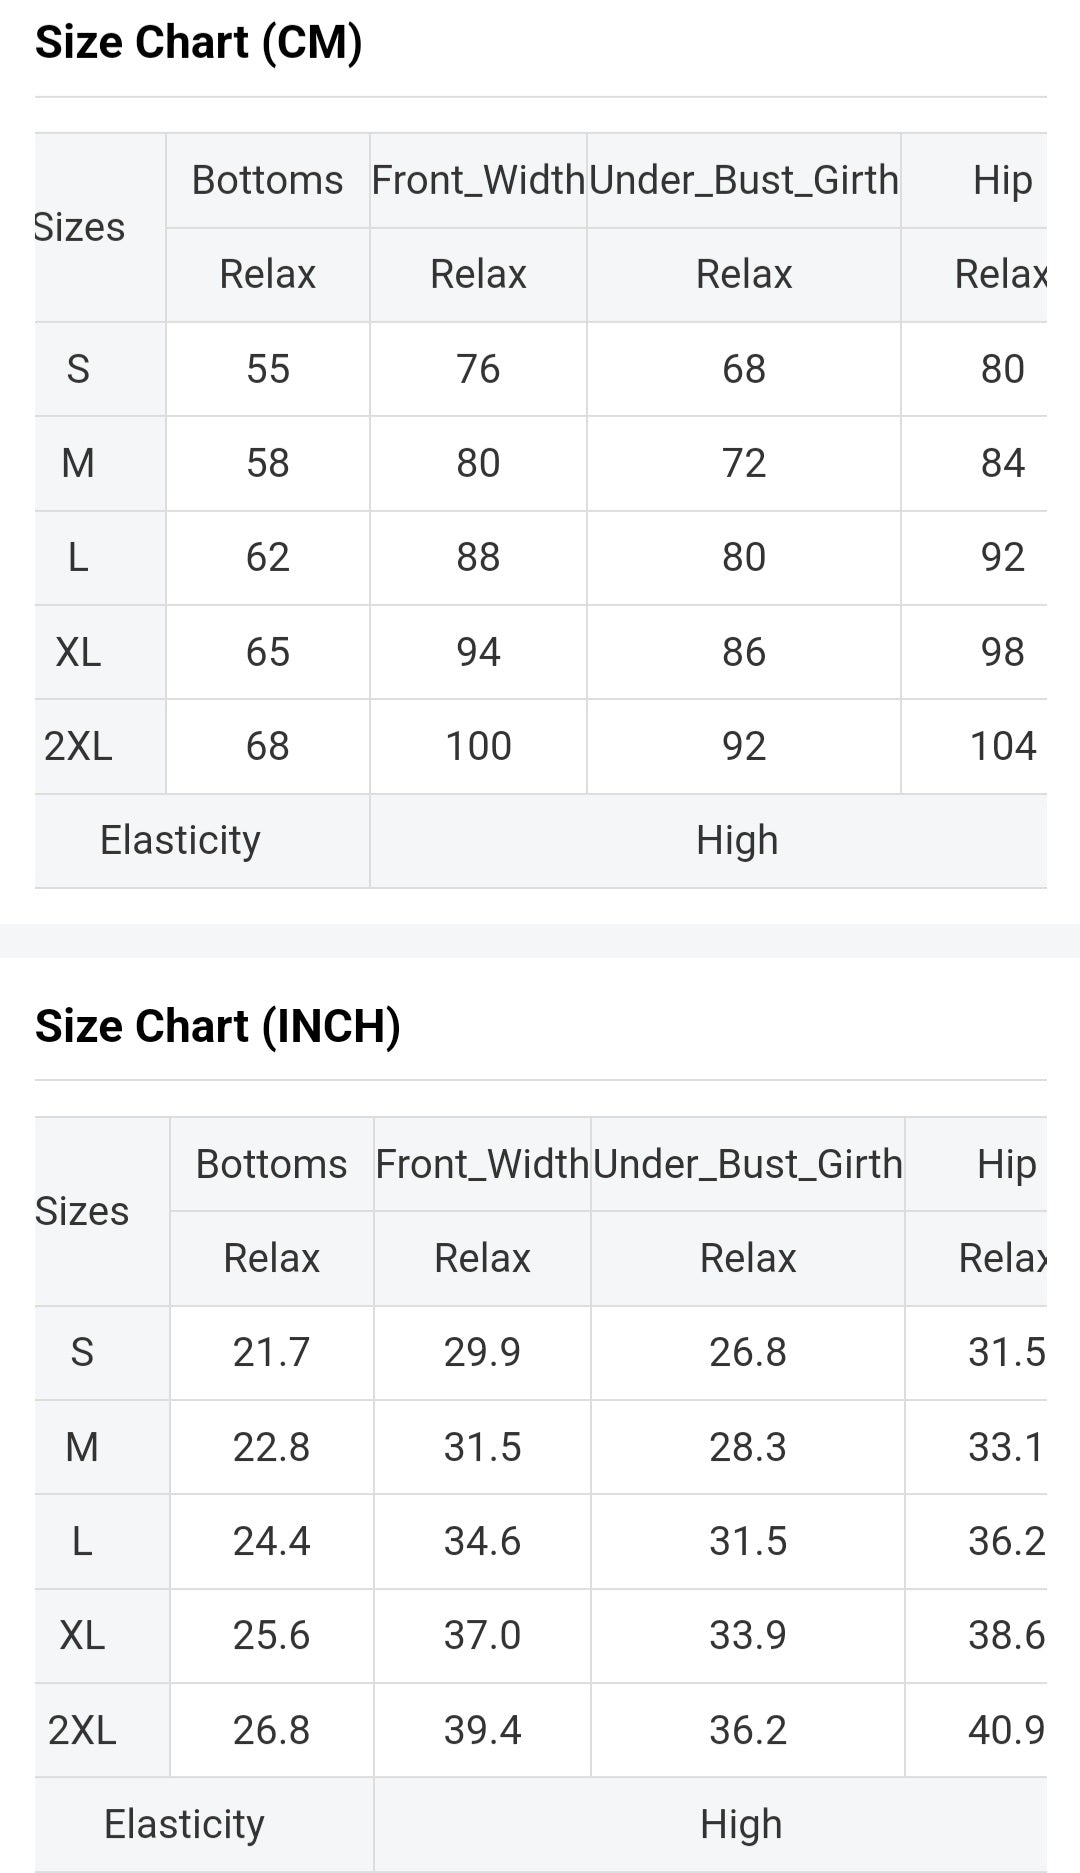Screen dimensions: 1080x1873
Task: Click the "Size Chart (CM)" heading
Action: pos(198,43)
